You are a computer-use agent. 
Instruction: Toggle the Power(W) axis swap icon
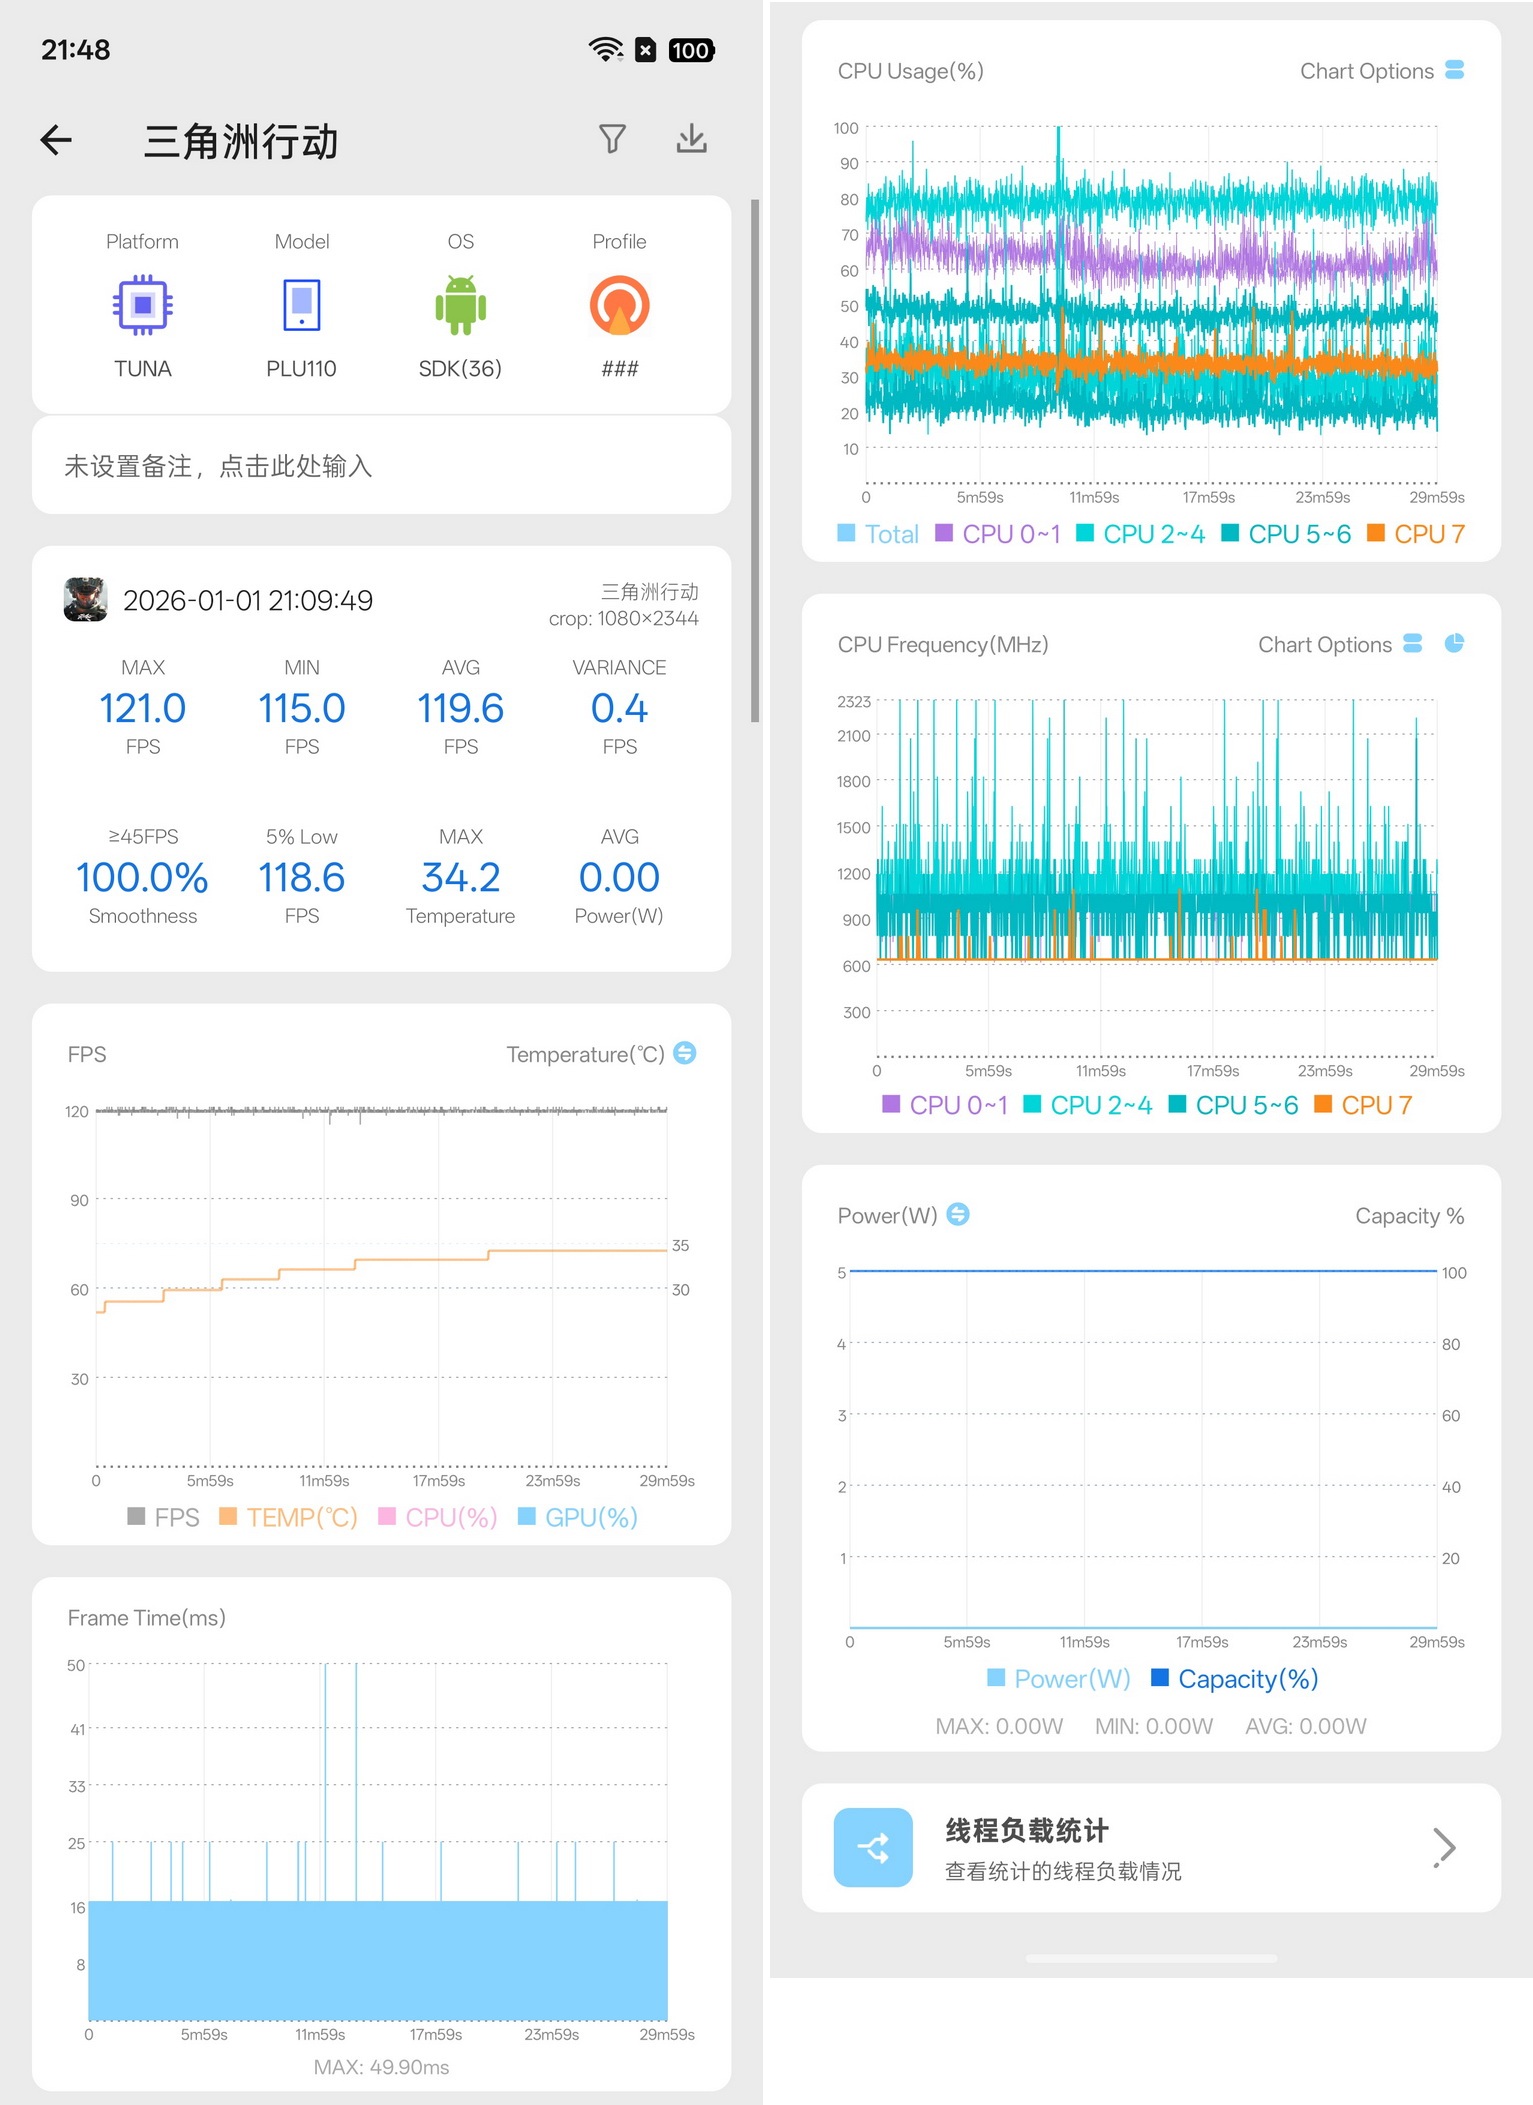tap(958, 1214)
